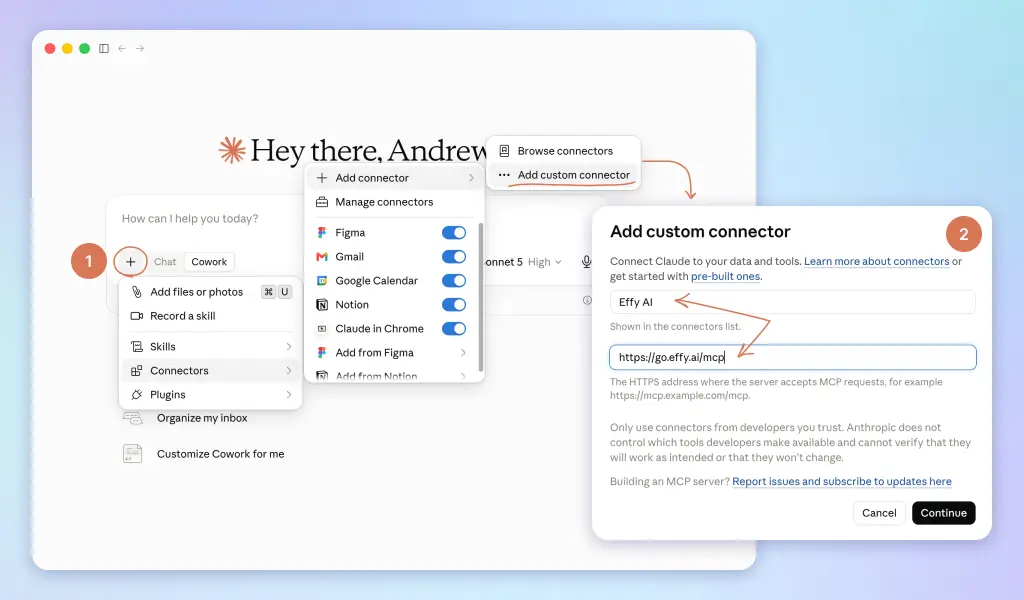This screenshot has height=600, width=1024.
Task: Expand the Skills submenu chevron
Action: [289, 347]
